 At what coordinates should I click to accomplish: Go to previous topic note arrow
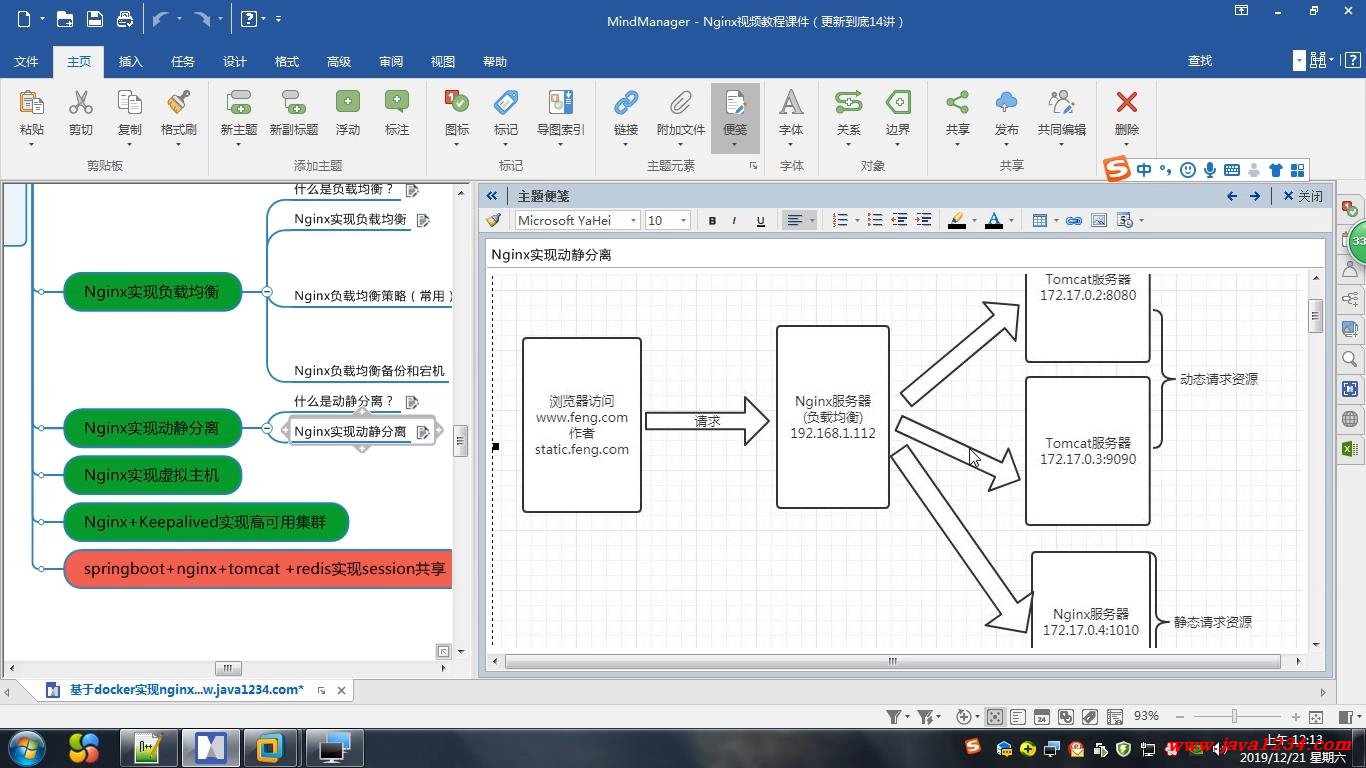[1232, 196]
